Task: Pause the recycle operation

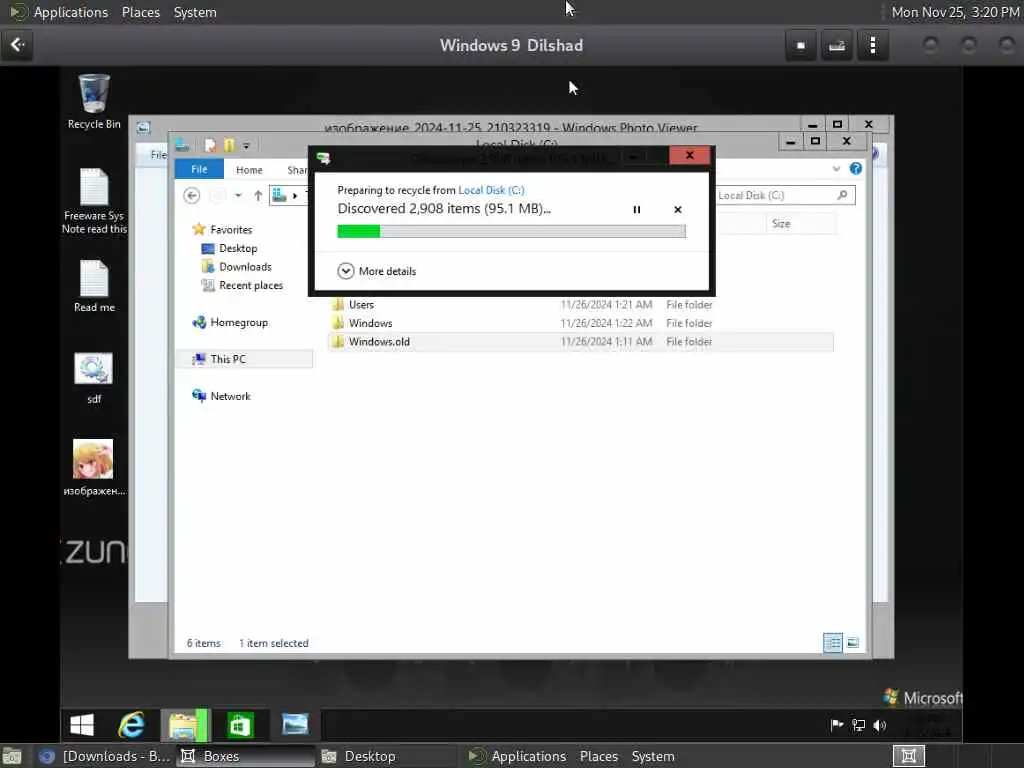Action: point(637,210)
